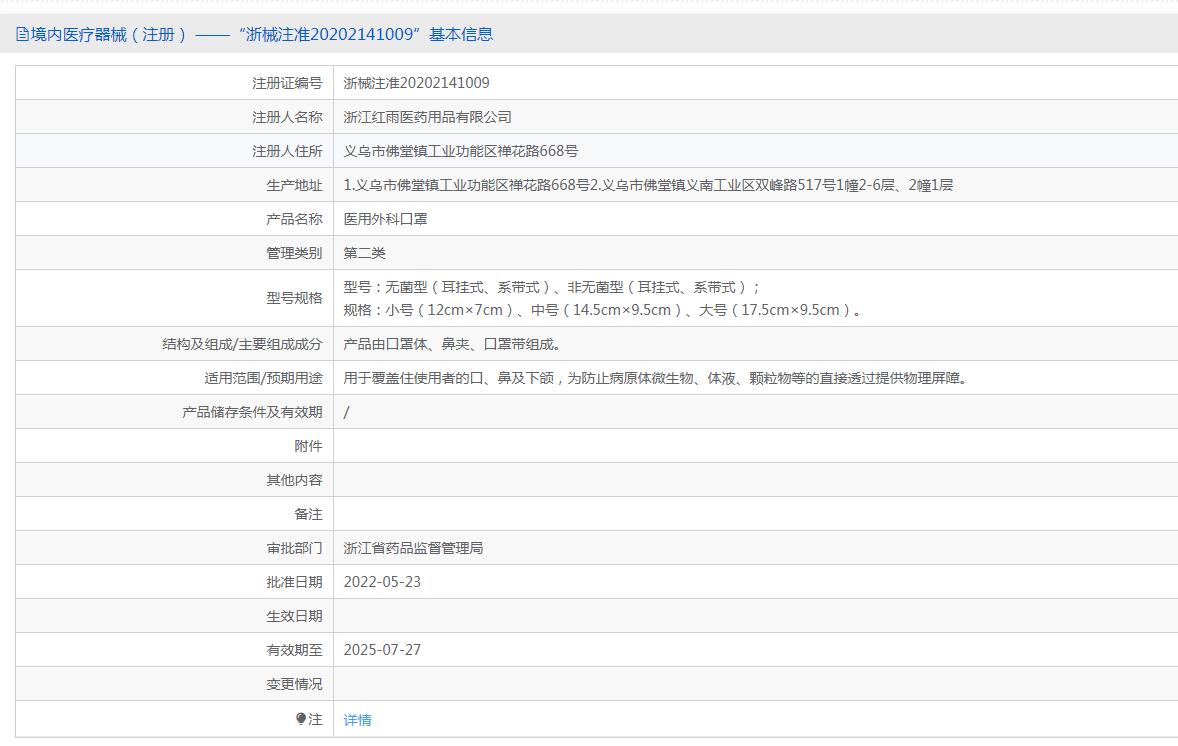The width and height of the screenshot is (1178, 746).
Task: Select the text 产品由口罩体、鼻夹、口罩带组成
Action: [452, 344]
